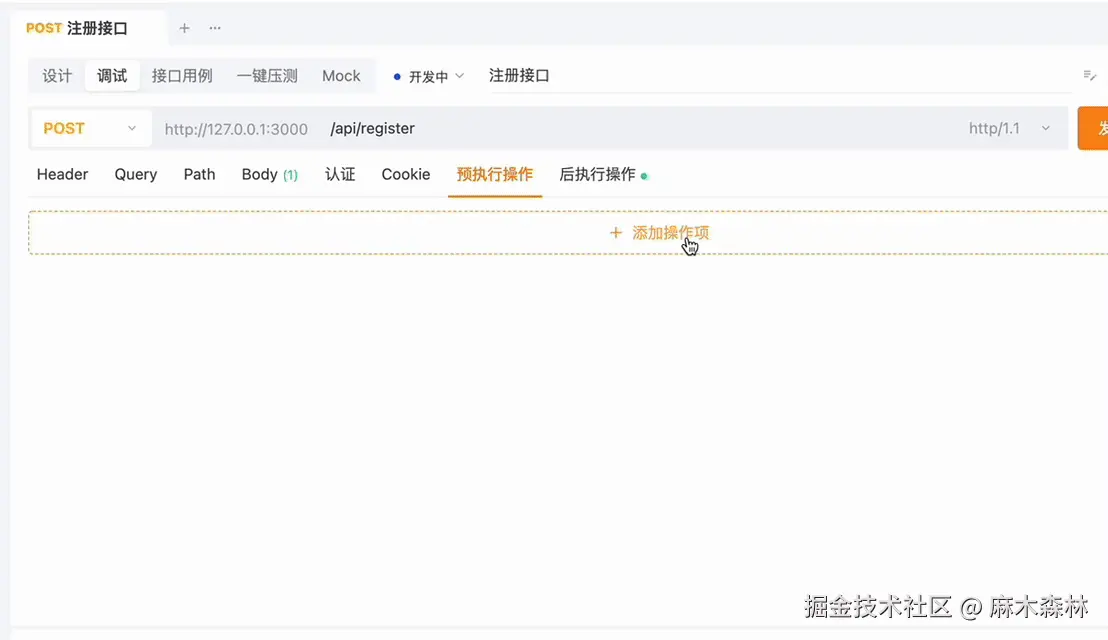1108x640 pixels.
Task: Select the 后执行操作 tab
Action: point(603,174)
